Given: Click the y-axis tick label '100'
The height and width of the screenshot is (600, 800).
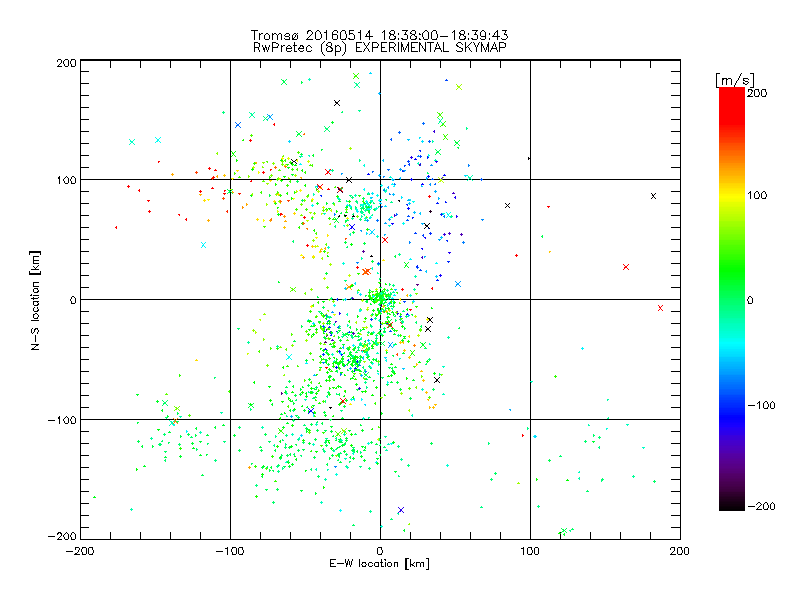Looking at the screenshot, I should click(66, 180).
